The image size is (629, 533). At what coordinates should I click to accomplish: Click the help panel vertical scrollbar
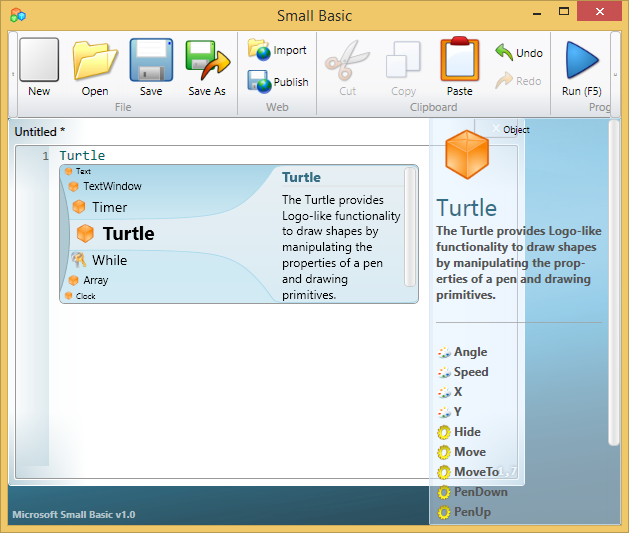tap(614, 283)
